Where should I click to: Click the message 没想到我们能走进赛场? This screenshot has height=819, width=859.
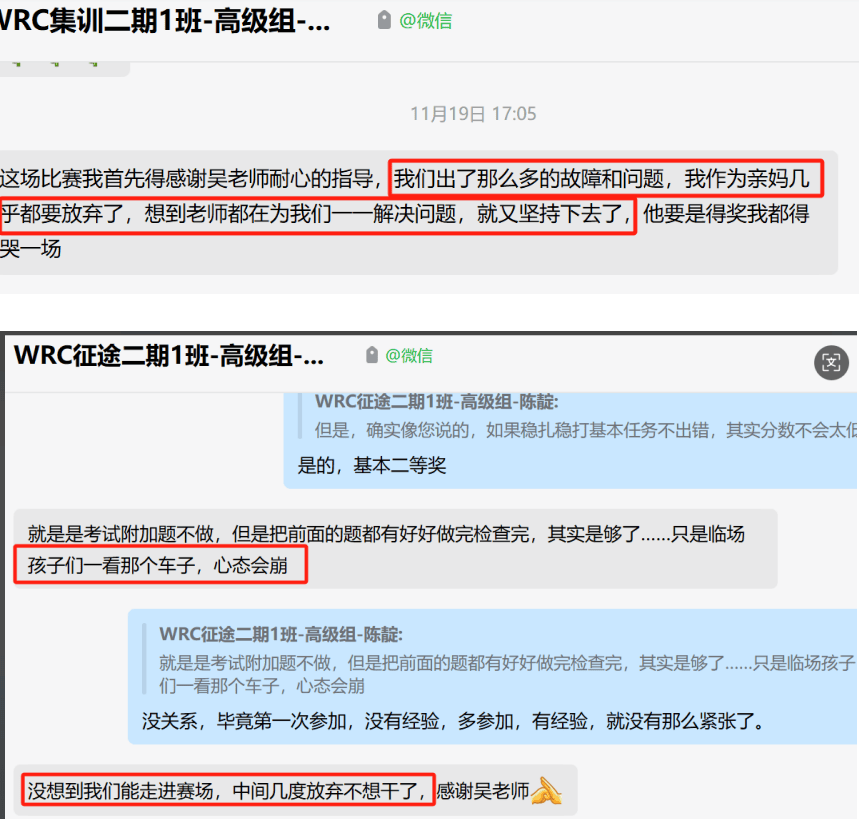point(296,791)
